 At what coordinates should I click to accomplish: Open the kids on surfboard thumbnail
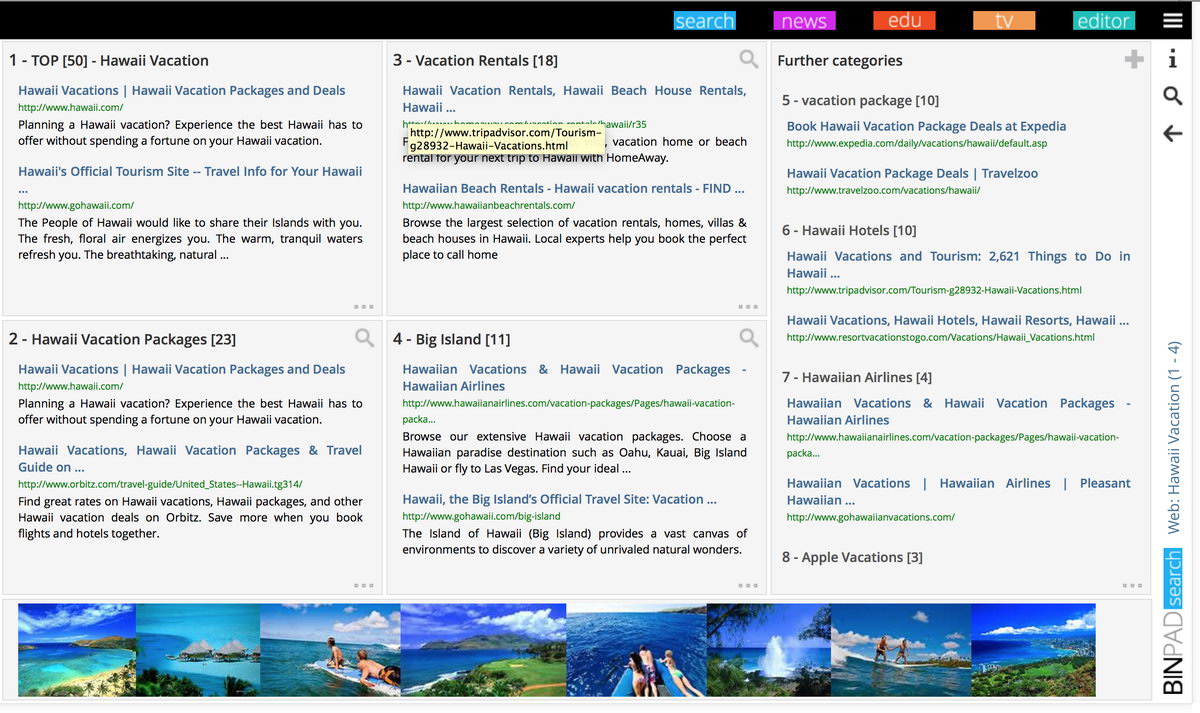tap(330, 650)
